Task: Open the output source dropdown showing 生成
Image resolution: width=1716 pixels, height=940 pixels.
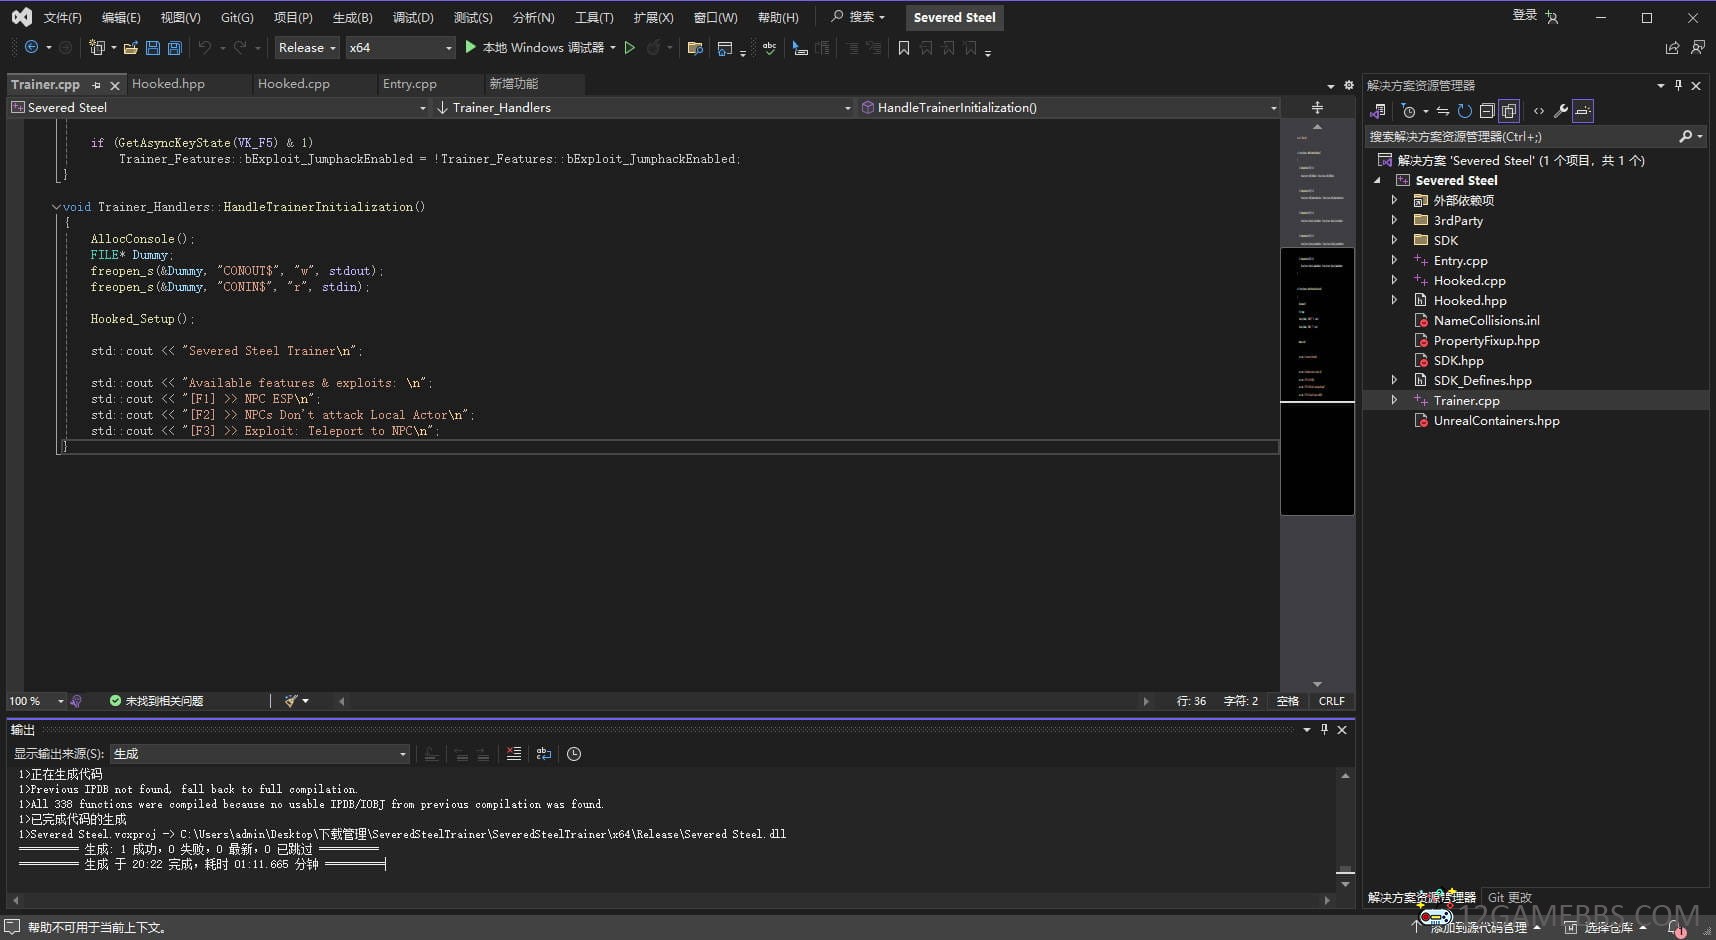Action: coord(260,754)
